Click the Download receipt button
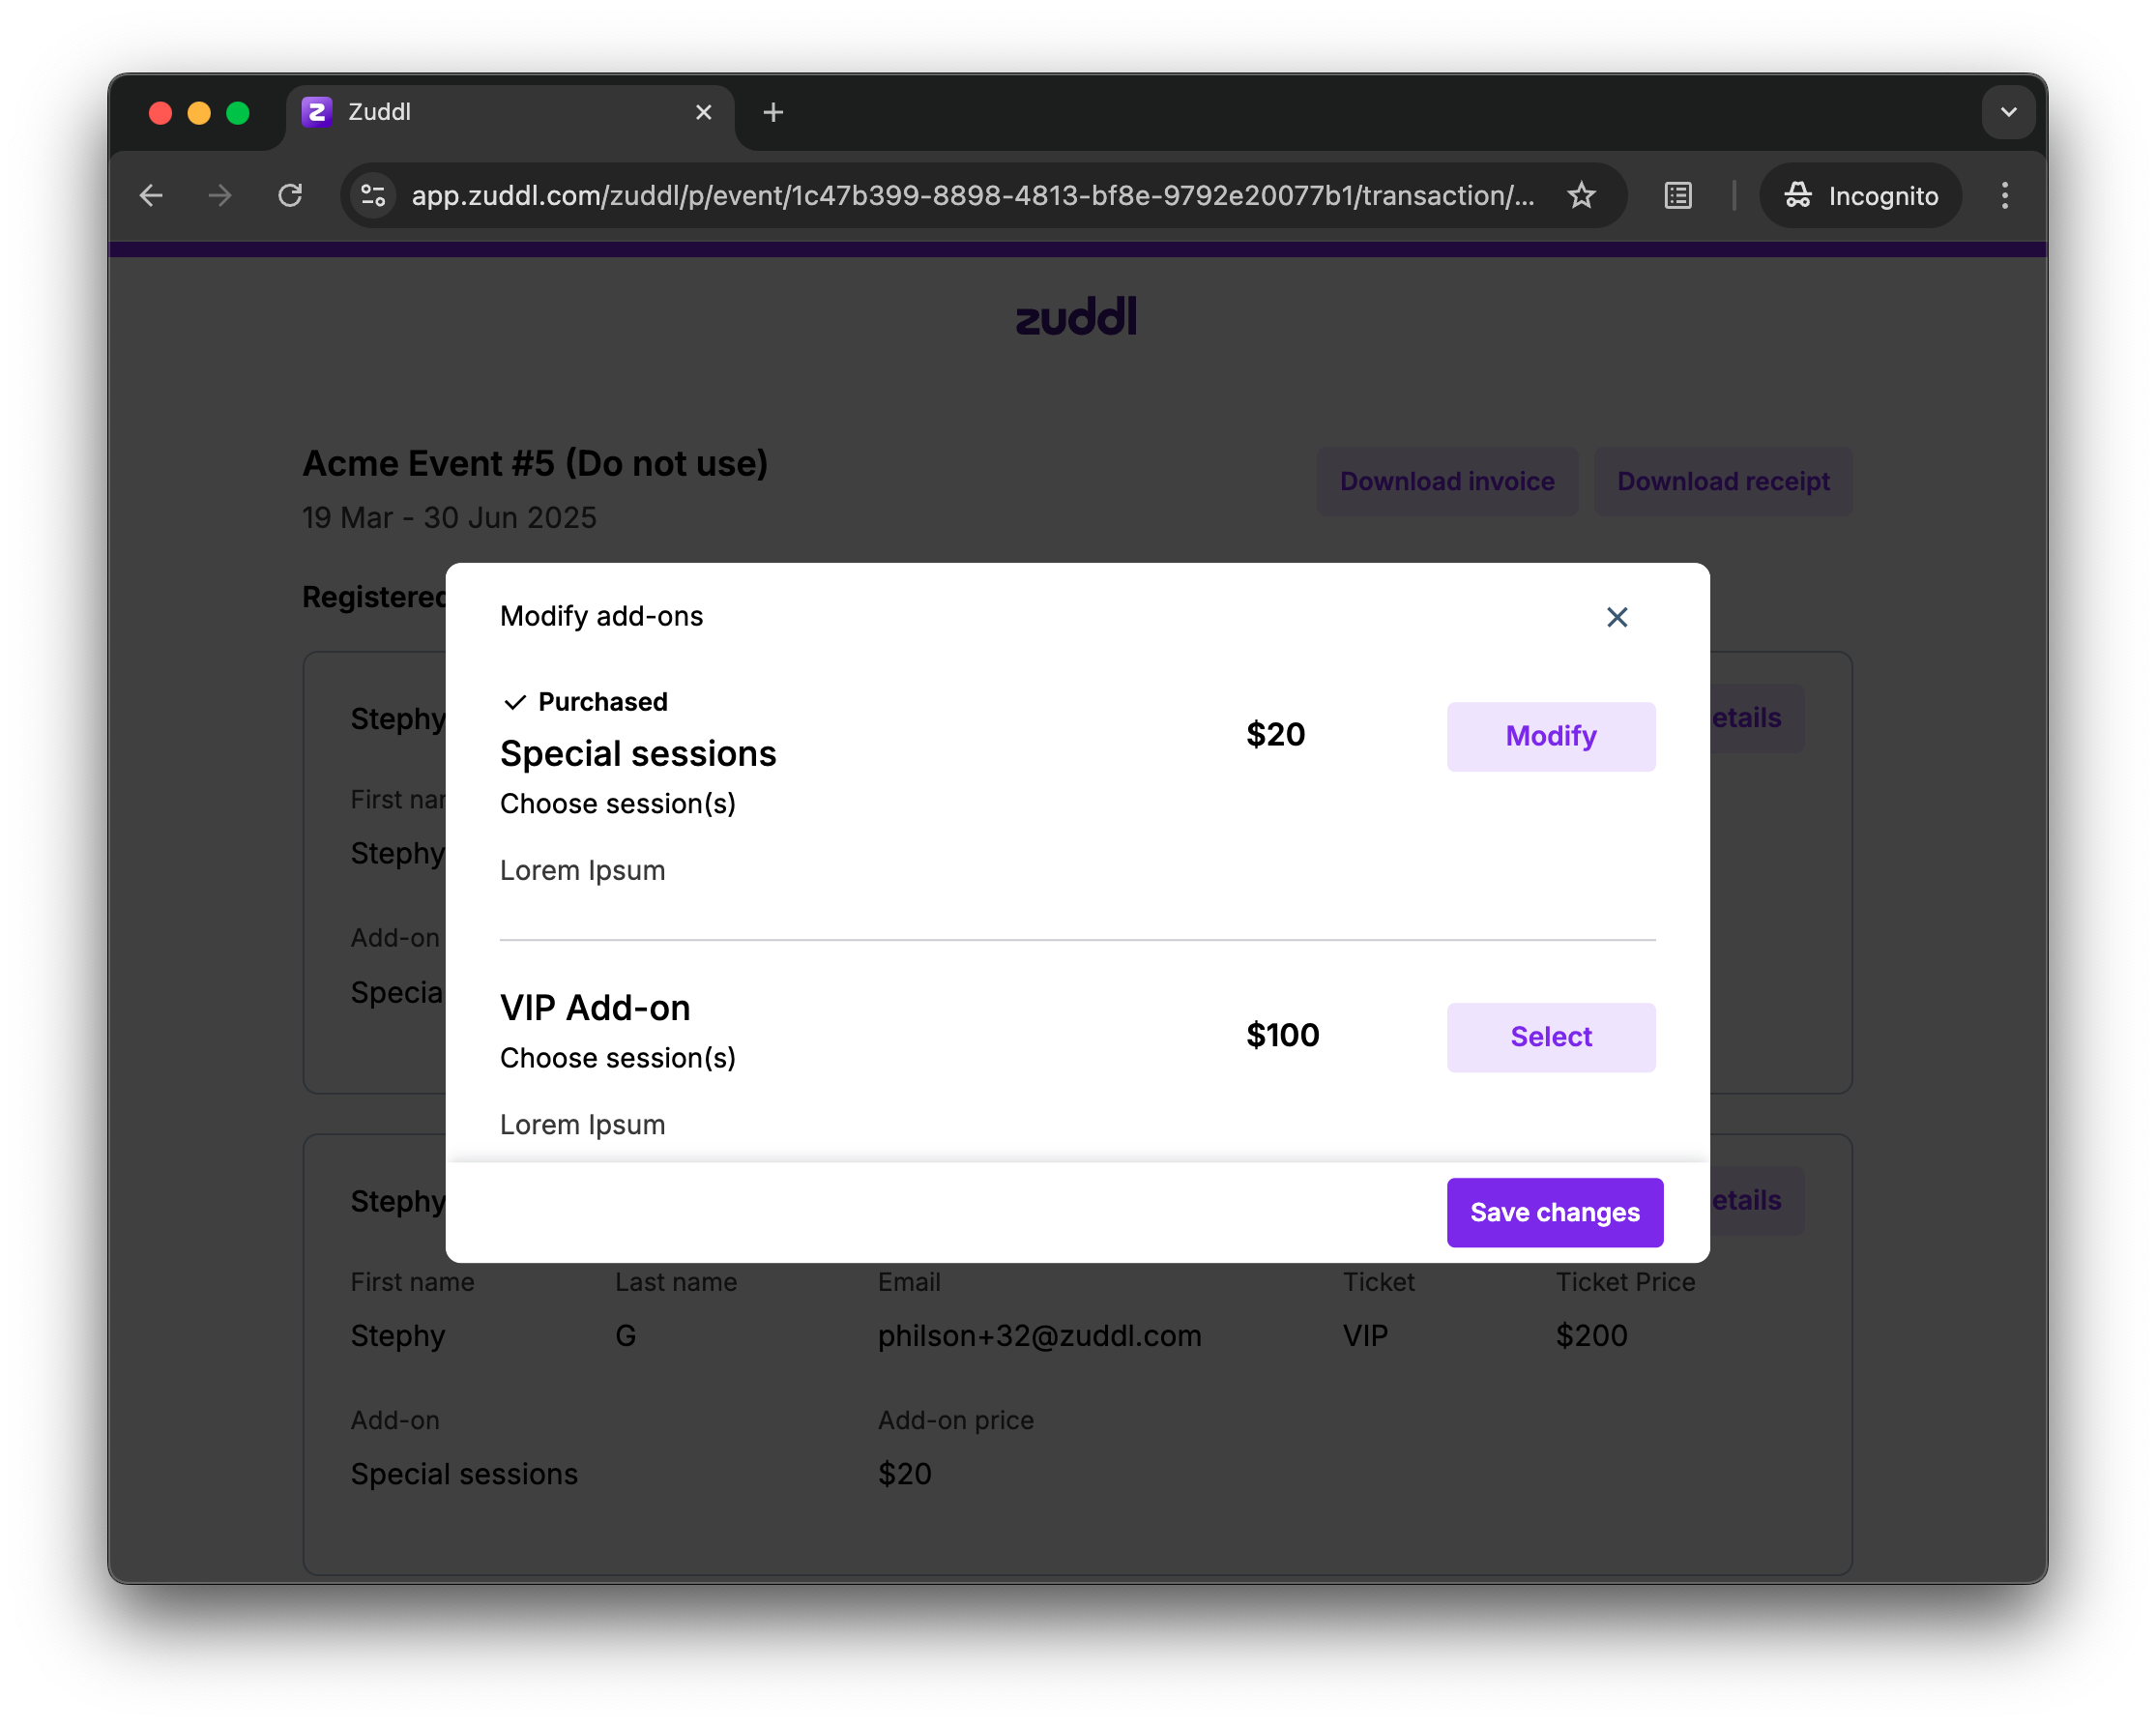2156x1727 pixels. (x=1722, y=482)
